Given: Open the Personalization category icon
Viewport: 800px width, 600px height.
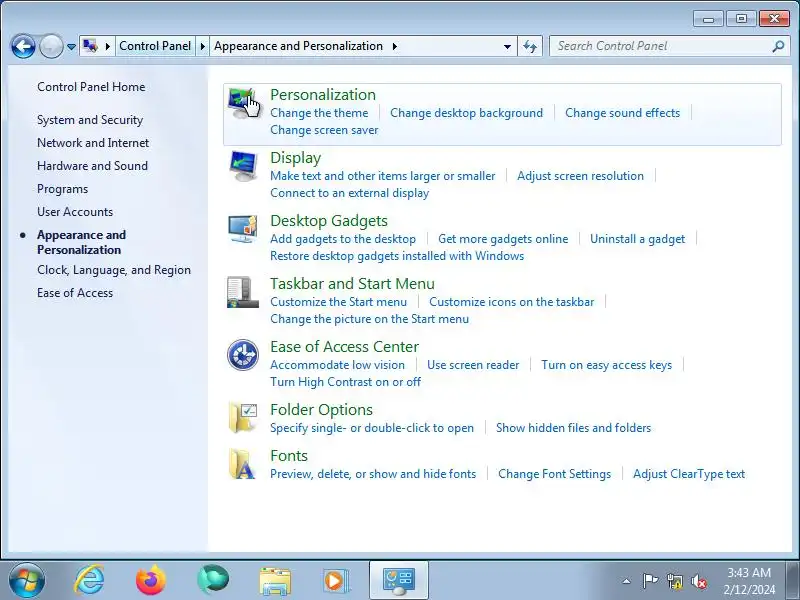Looking at the screenshot, I should click(x=243, y=102).
